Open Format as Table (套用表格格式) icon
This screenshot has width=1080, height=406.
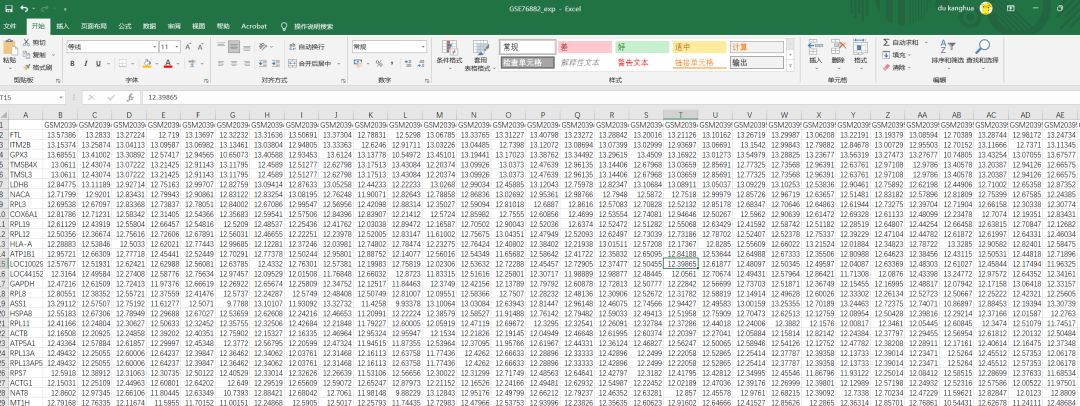[x=481, y=48]
